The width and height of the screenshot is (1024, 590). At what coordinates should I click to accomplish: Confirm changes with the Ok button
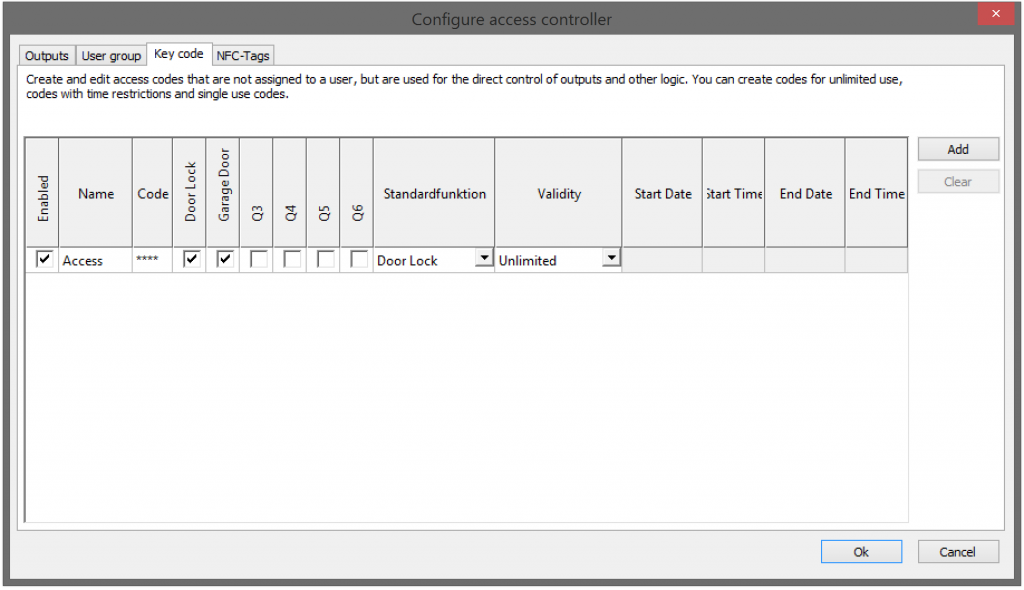tap(861, 551)
